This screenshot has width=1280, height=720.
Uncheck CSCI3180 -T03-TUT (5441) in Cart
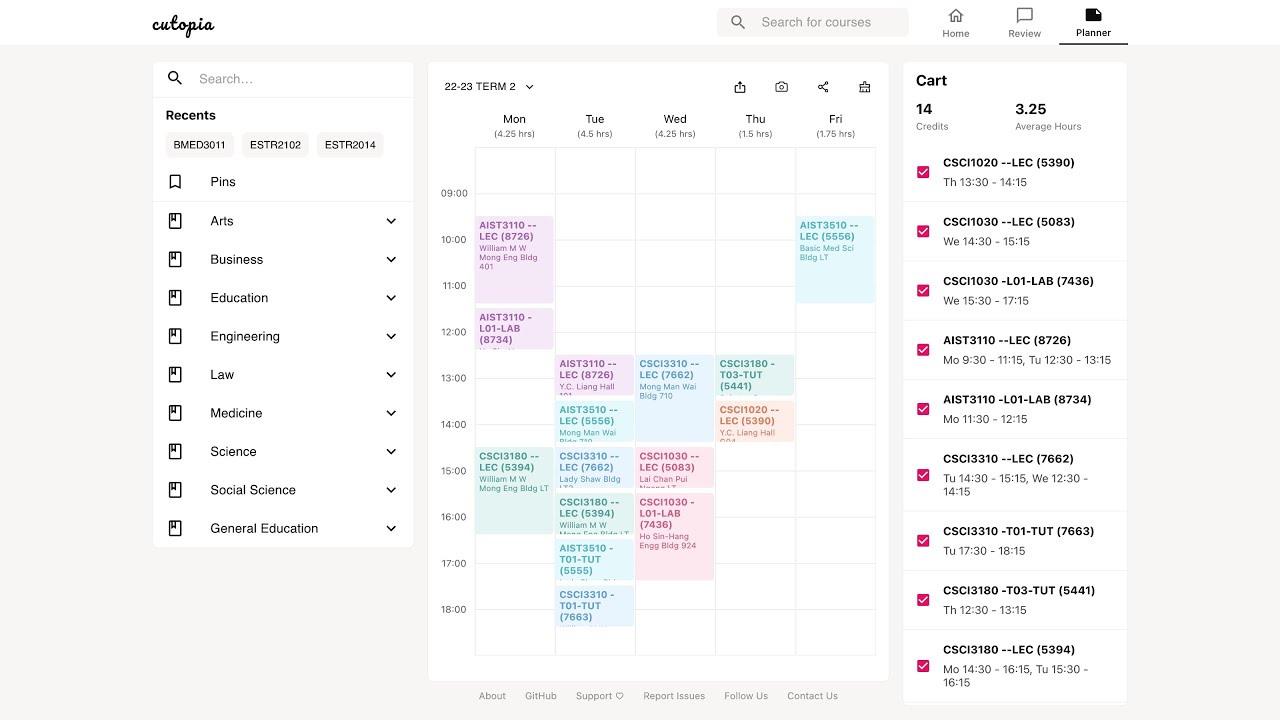[922, 599]
